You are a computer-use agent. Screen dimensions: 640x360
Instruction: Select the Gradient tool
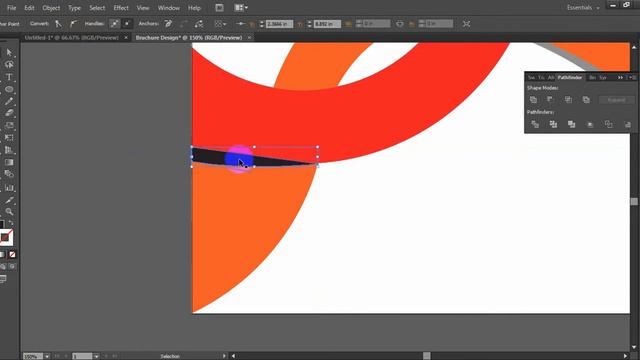tap(9, 162)
